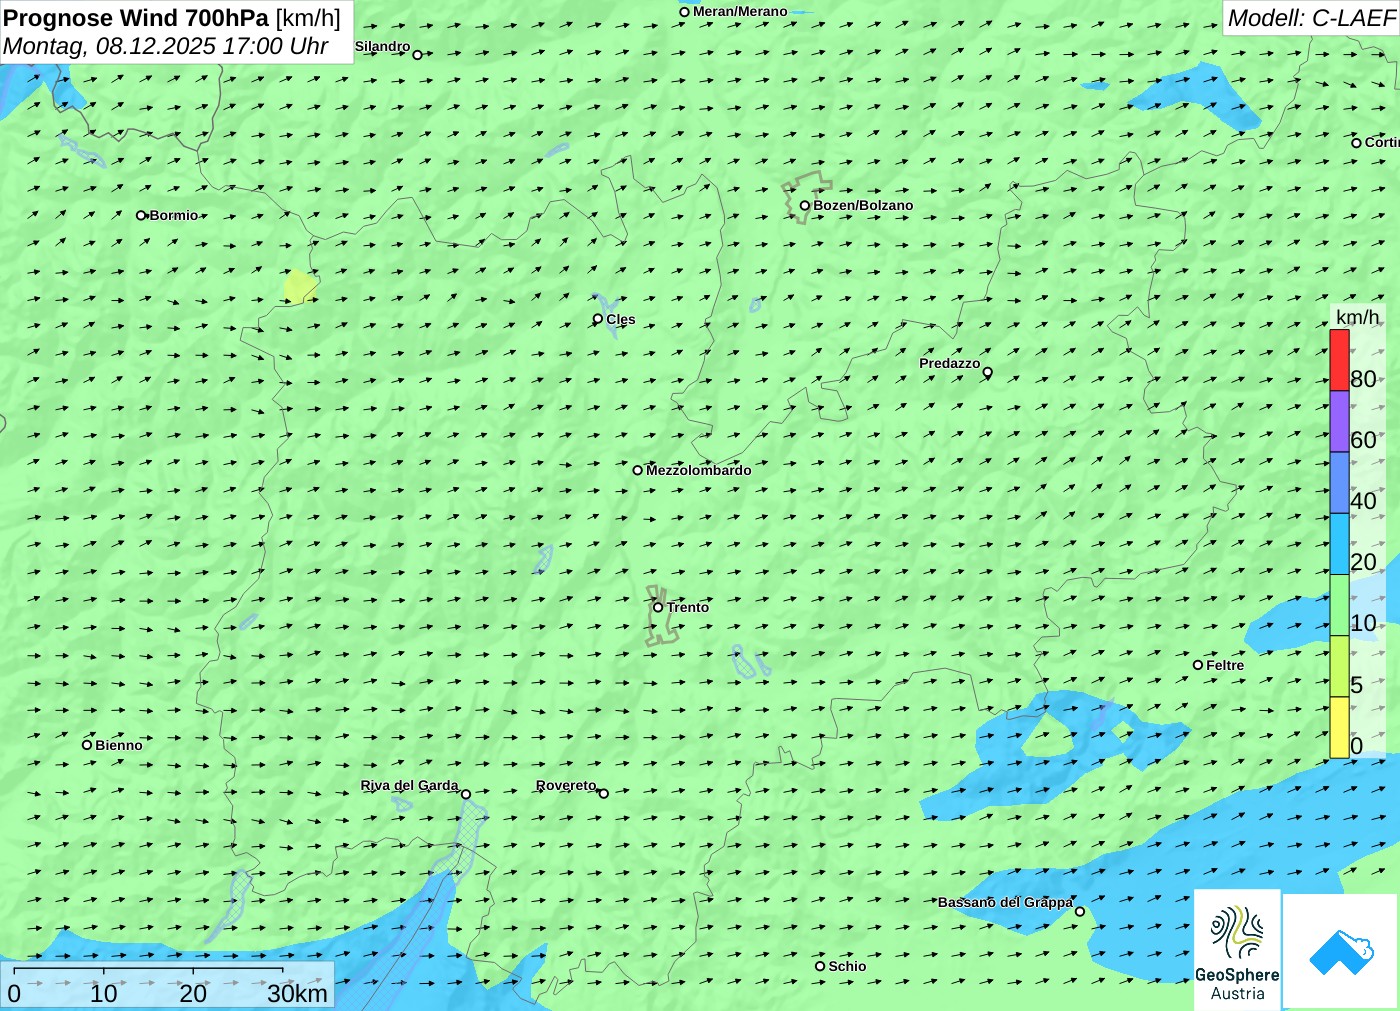
Task: Click the Feltre city marker
Action: [1198, 665]
